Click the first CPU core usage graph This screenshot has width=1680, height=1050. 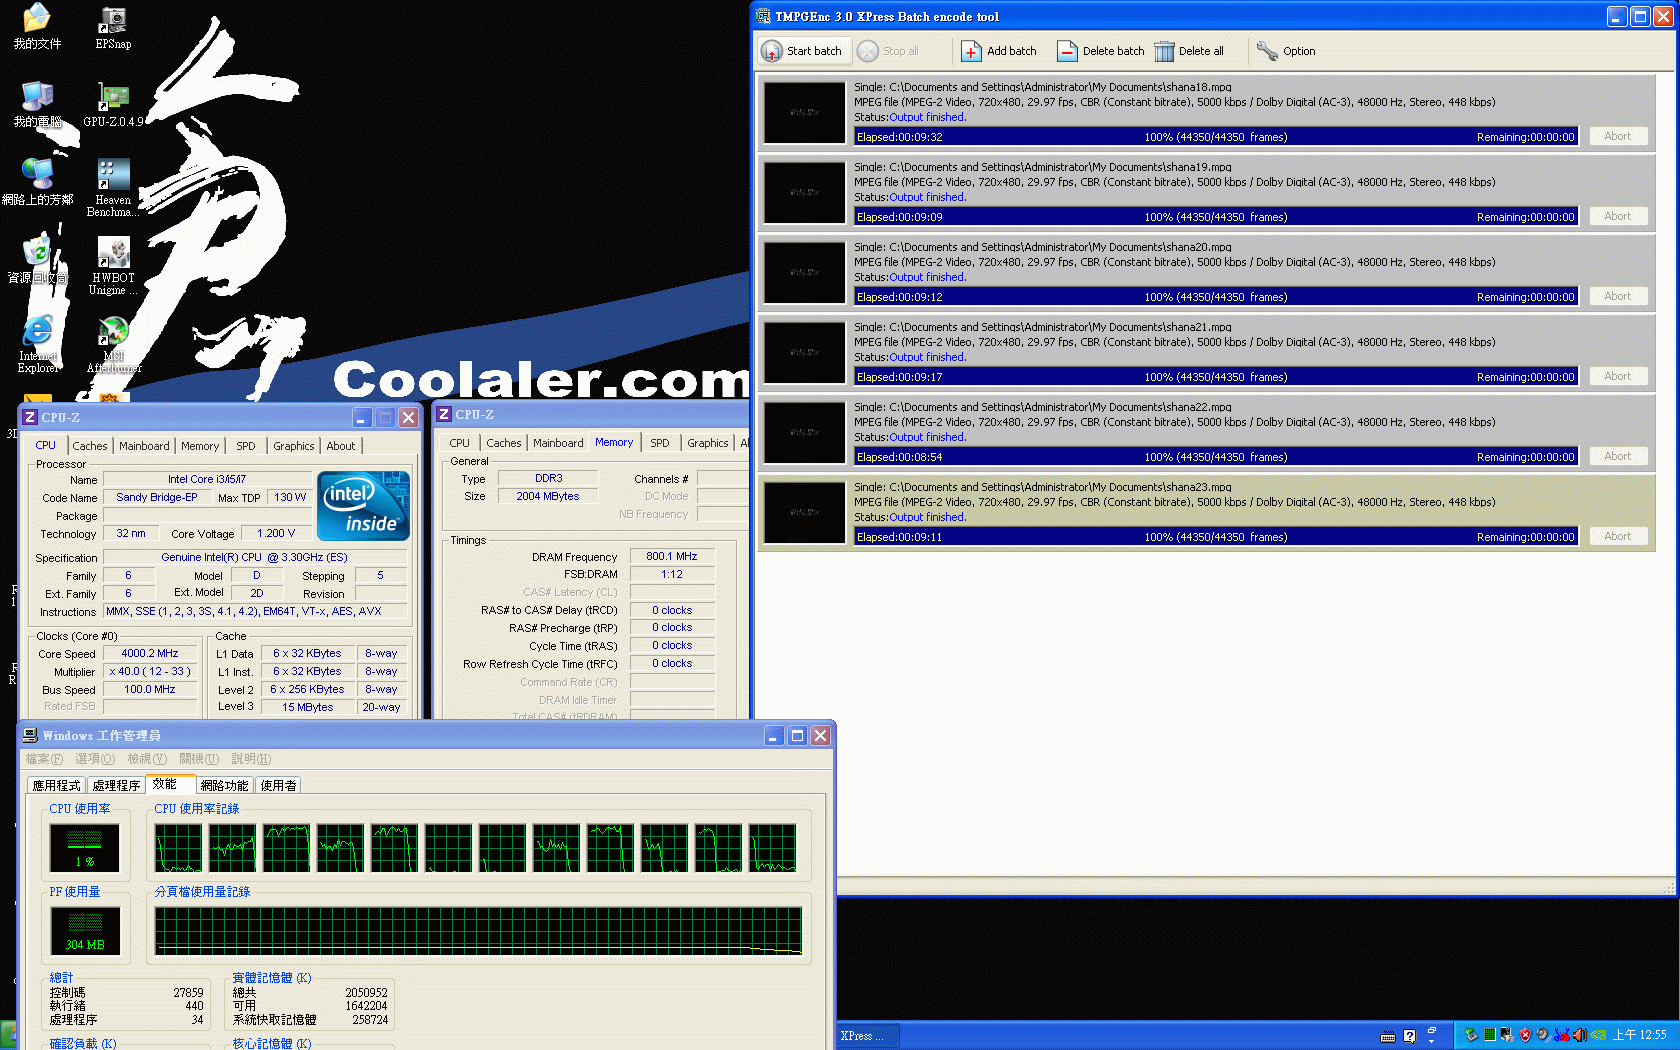tap(179, 848)
